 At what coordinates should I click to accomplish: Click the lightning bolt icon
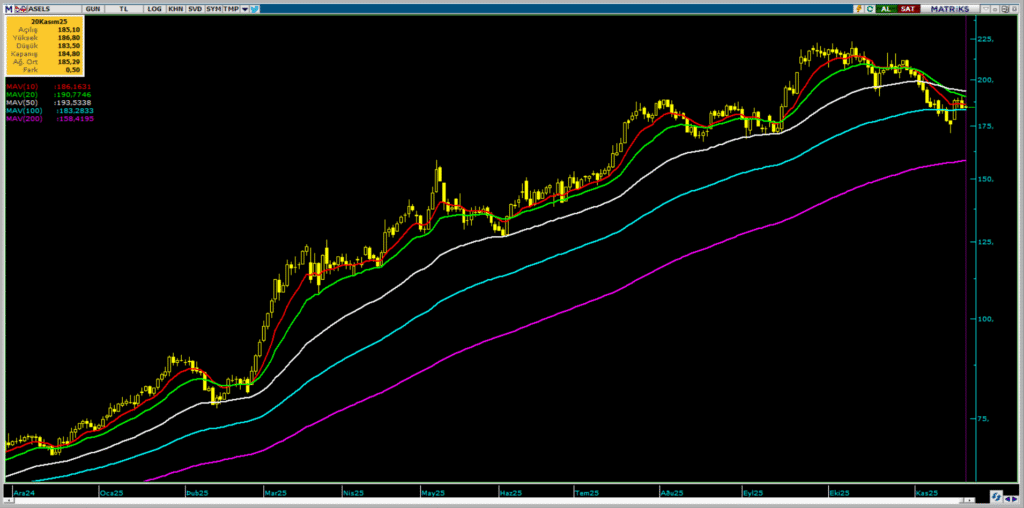(x=859, y=8)
